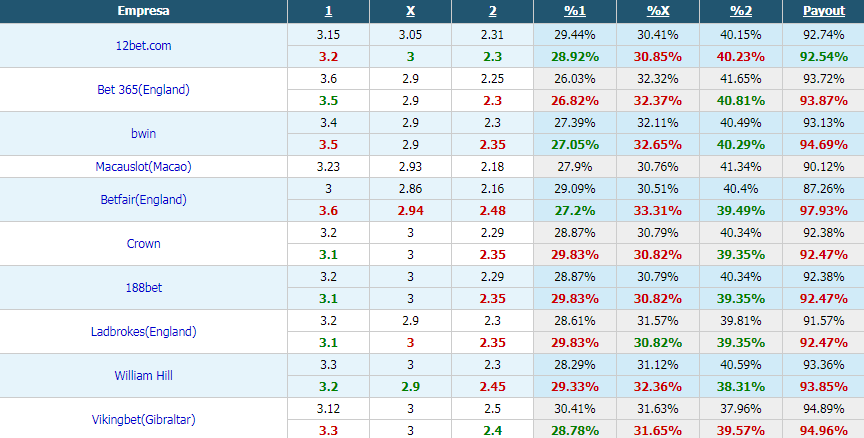Select 12bet.com opening draw odds 3.05
Image resolution: width=864 pixels, height=438 pixels.
coord(410,35)
